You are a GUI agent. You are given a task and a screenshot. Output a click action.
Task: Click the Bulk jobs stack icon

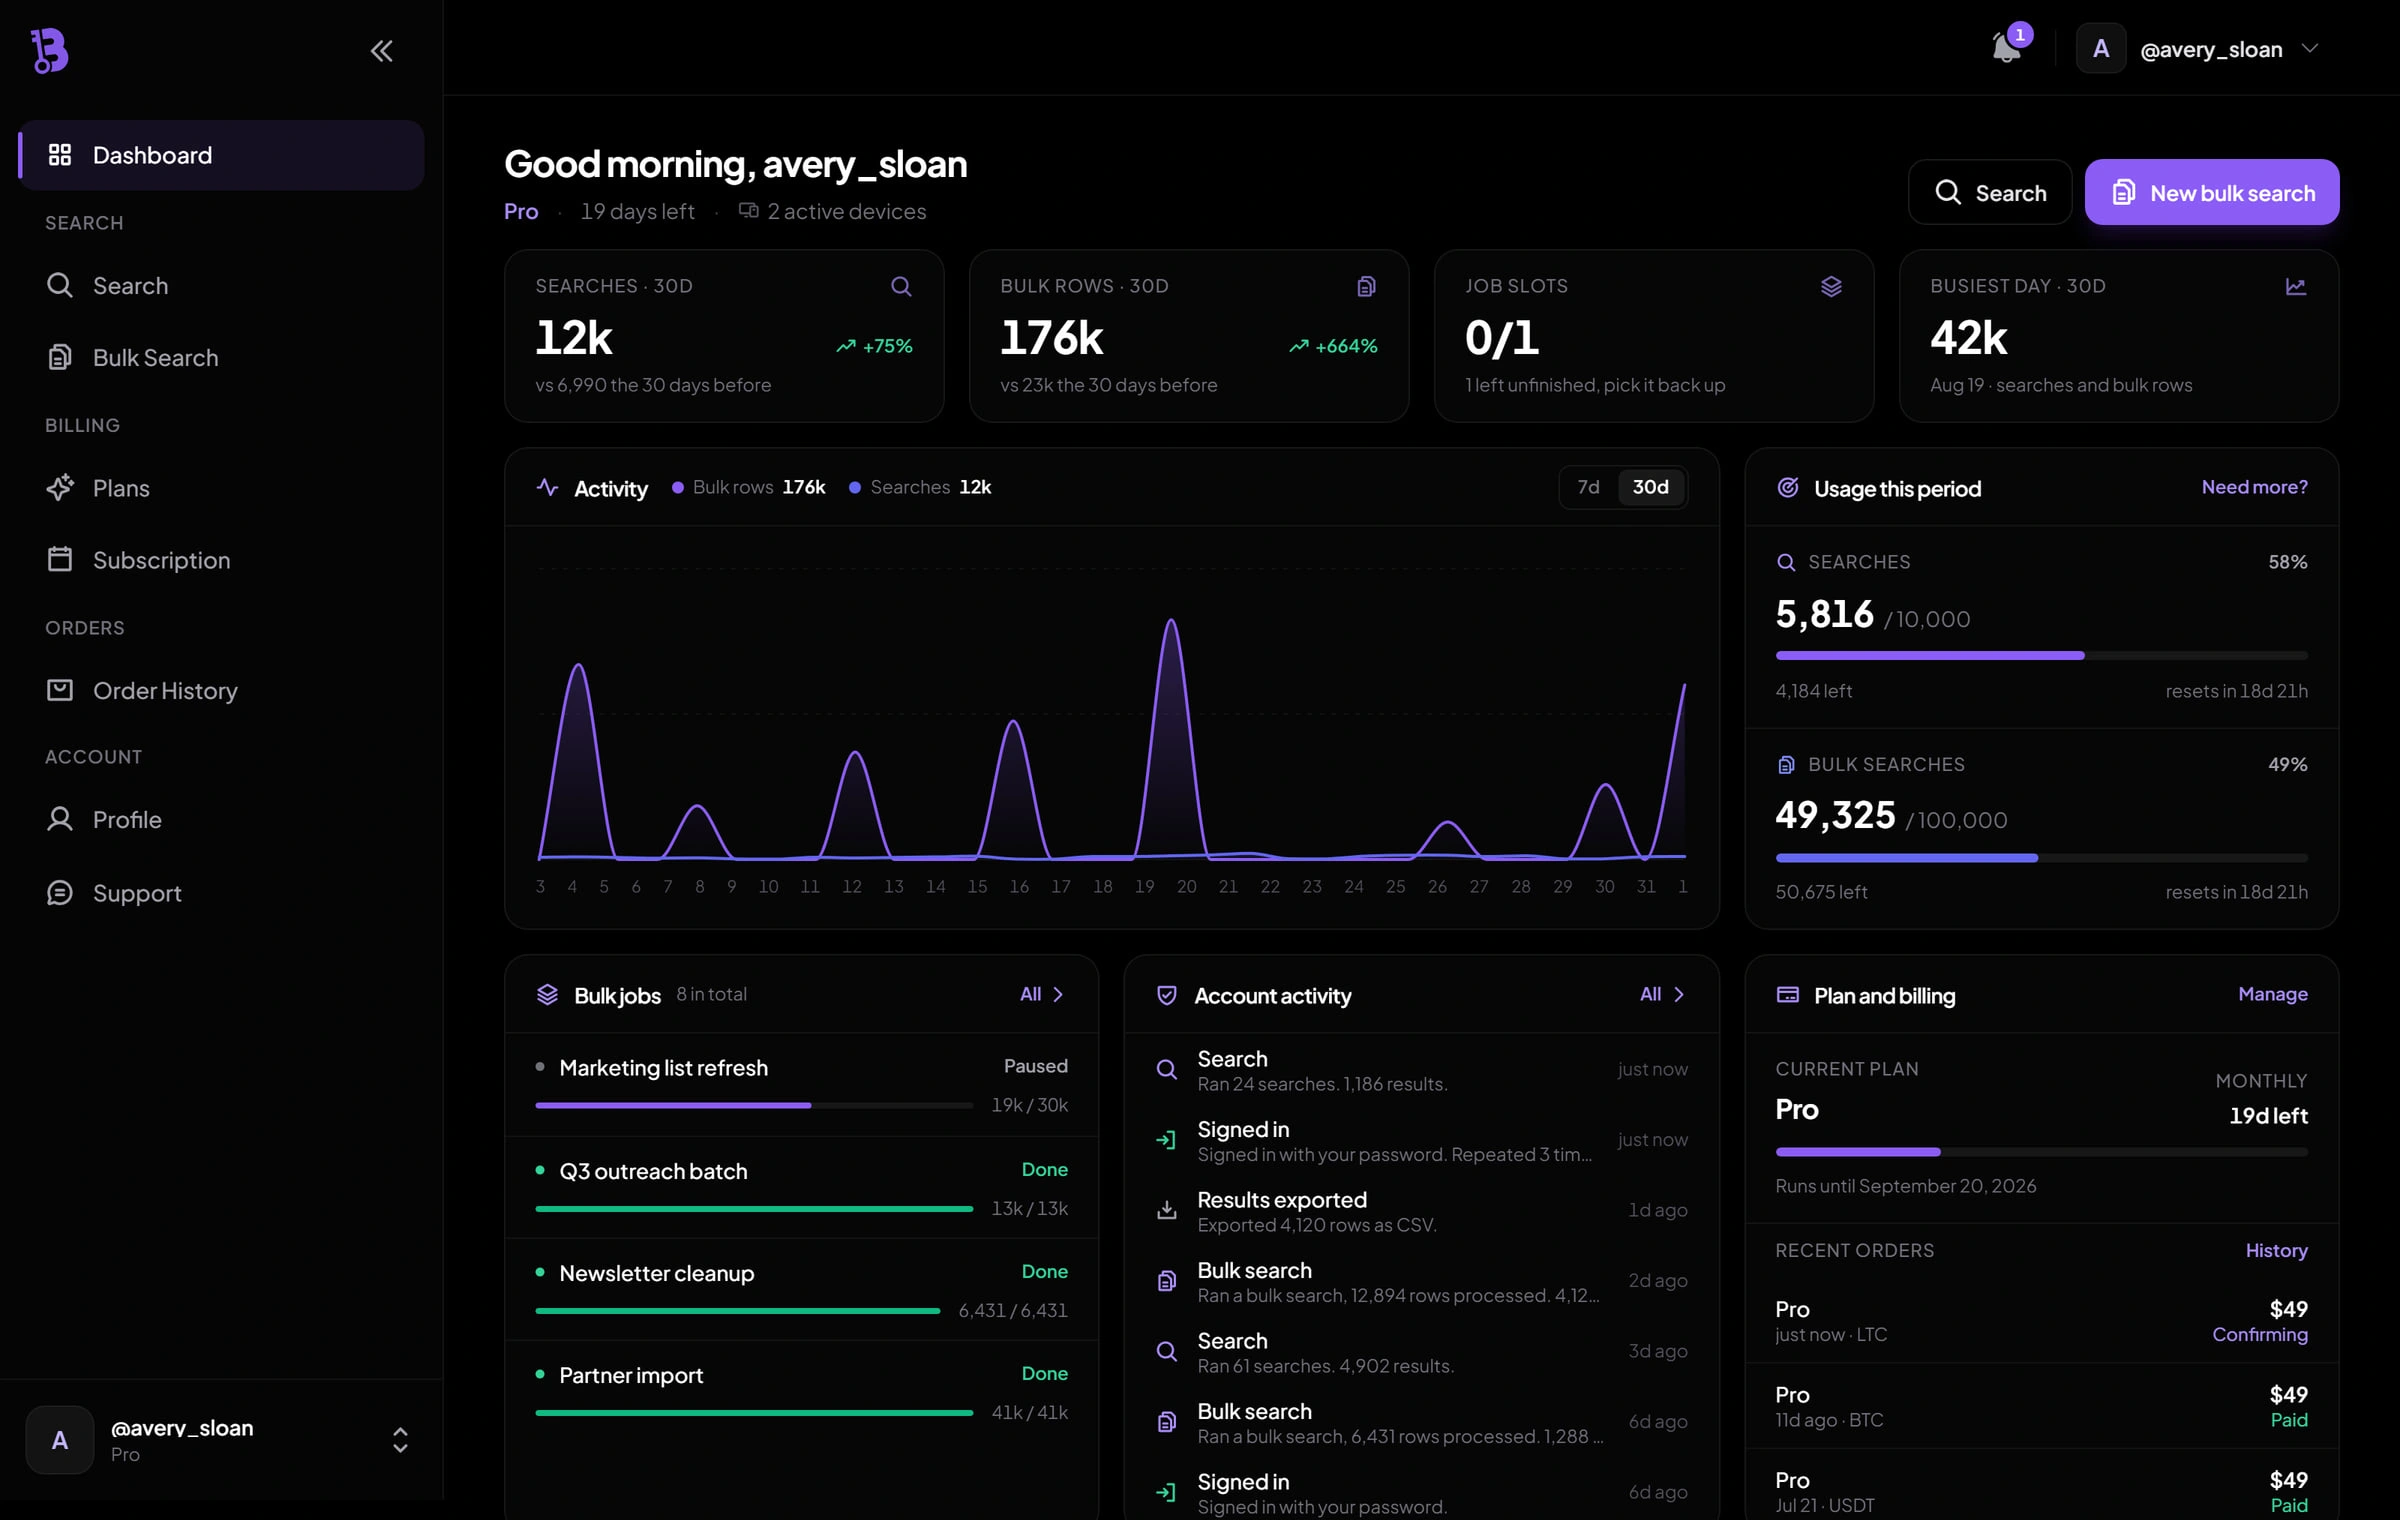click(x=547, y=994)
